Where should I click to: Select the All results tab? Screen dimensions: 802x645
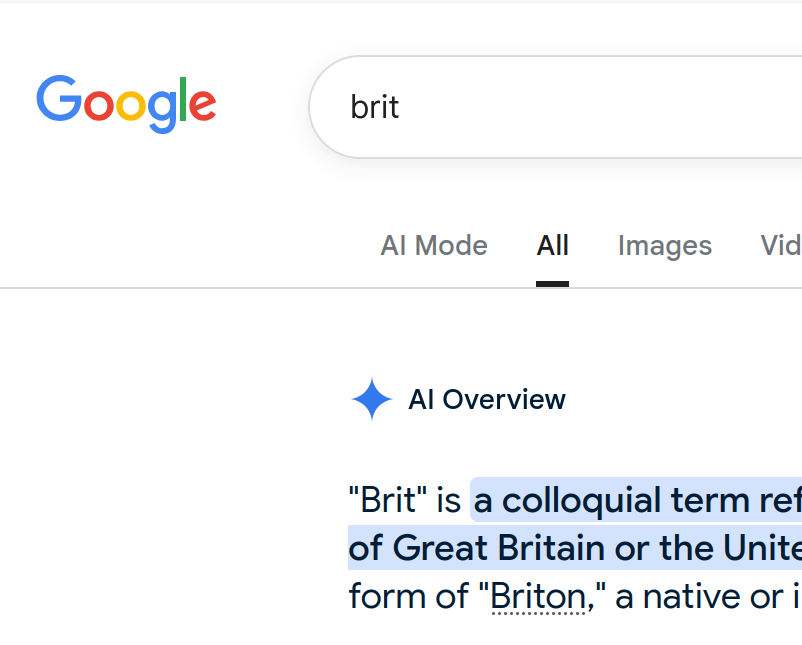click(x=552, y=246)
